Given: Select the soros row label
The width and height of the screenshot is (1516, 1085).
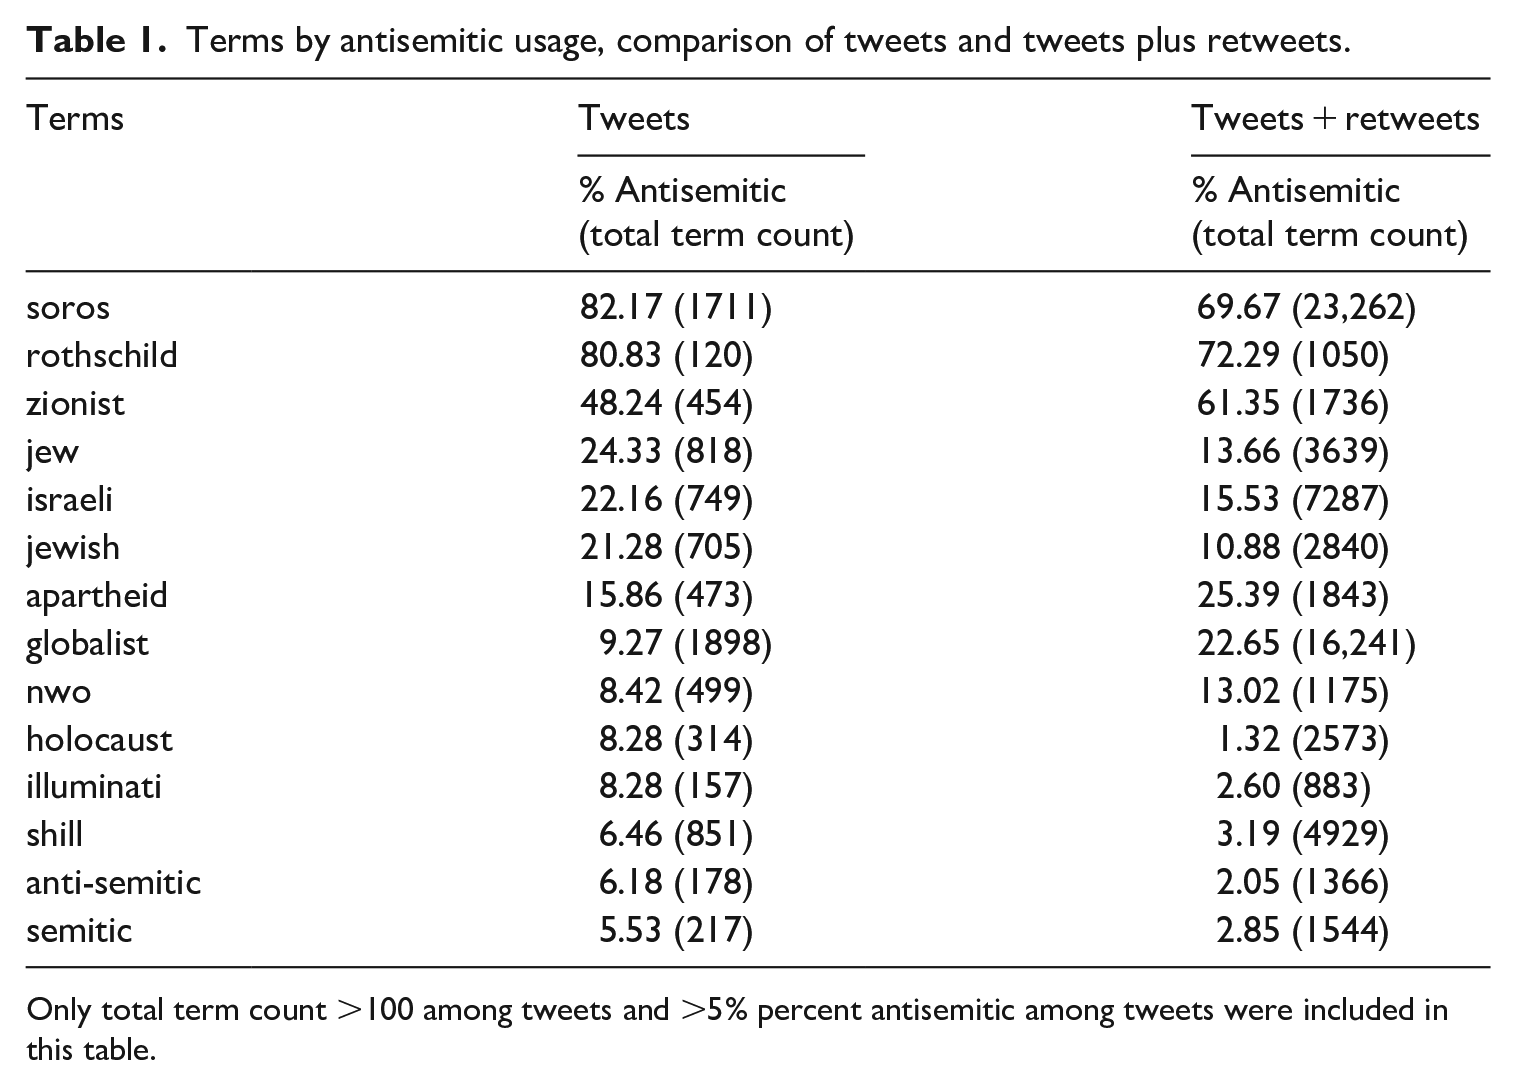Looking at the screenshot, I should pos(68,307).
